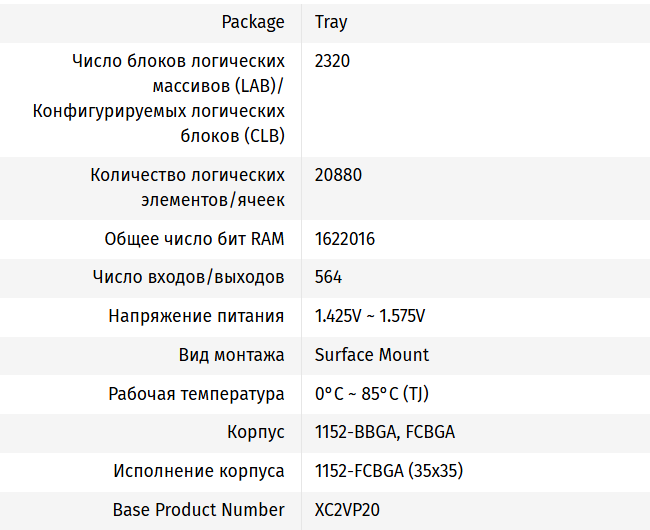Click the 'Package' row label
Image resolution: width=650 pixels, height=530 pixels.
coord(253,22)
